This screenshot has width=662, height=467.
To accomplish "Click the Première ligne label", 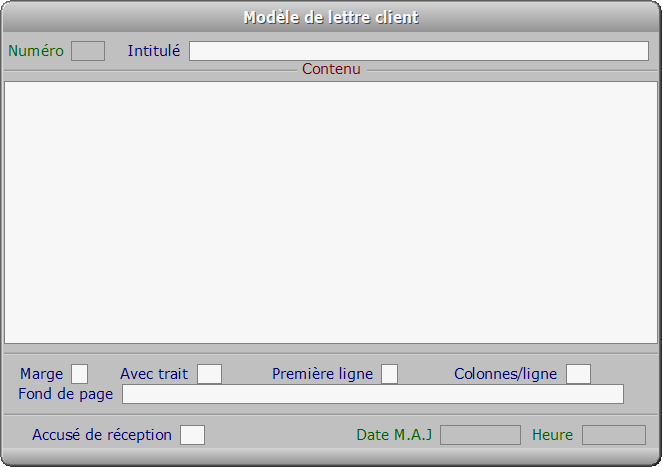I will click(323, 374).
